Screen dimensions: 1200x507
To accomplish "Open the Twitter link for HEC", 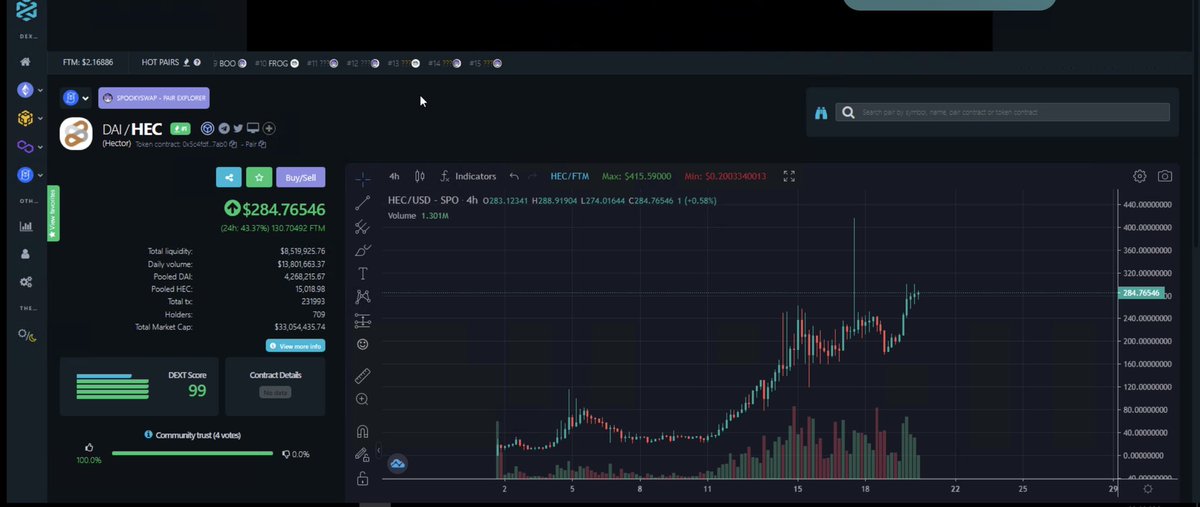I will pyautogui.click(x=238, y=129).
